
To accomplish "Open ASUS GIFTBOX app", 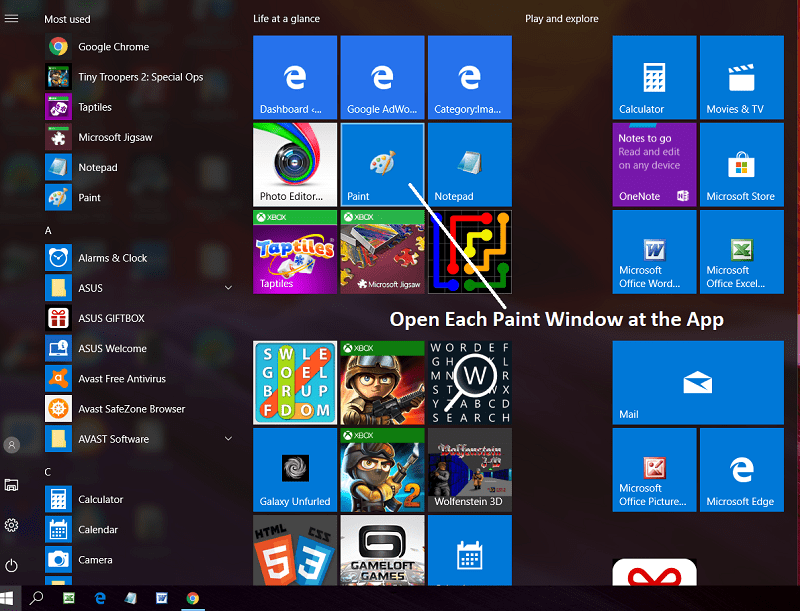I will point(138,318).
